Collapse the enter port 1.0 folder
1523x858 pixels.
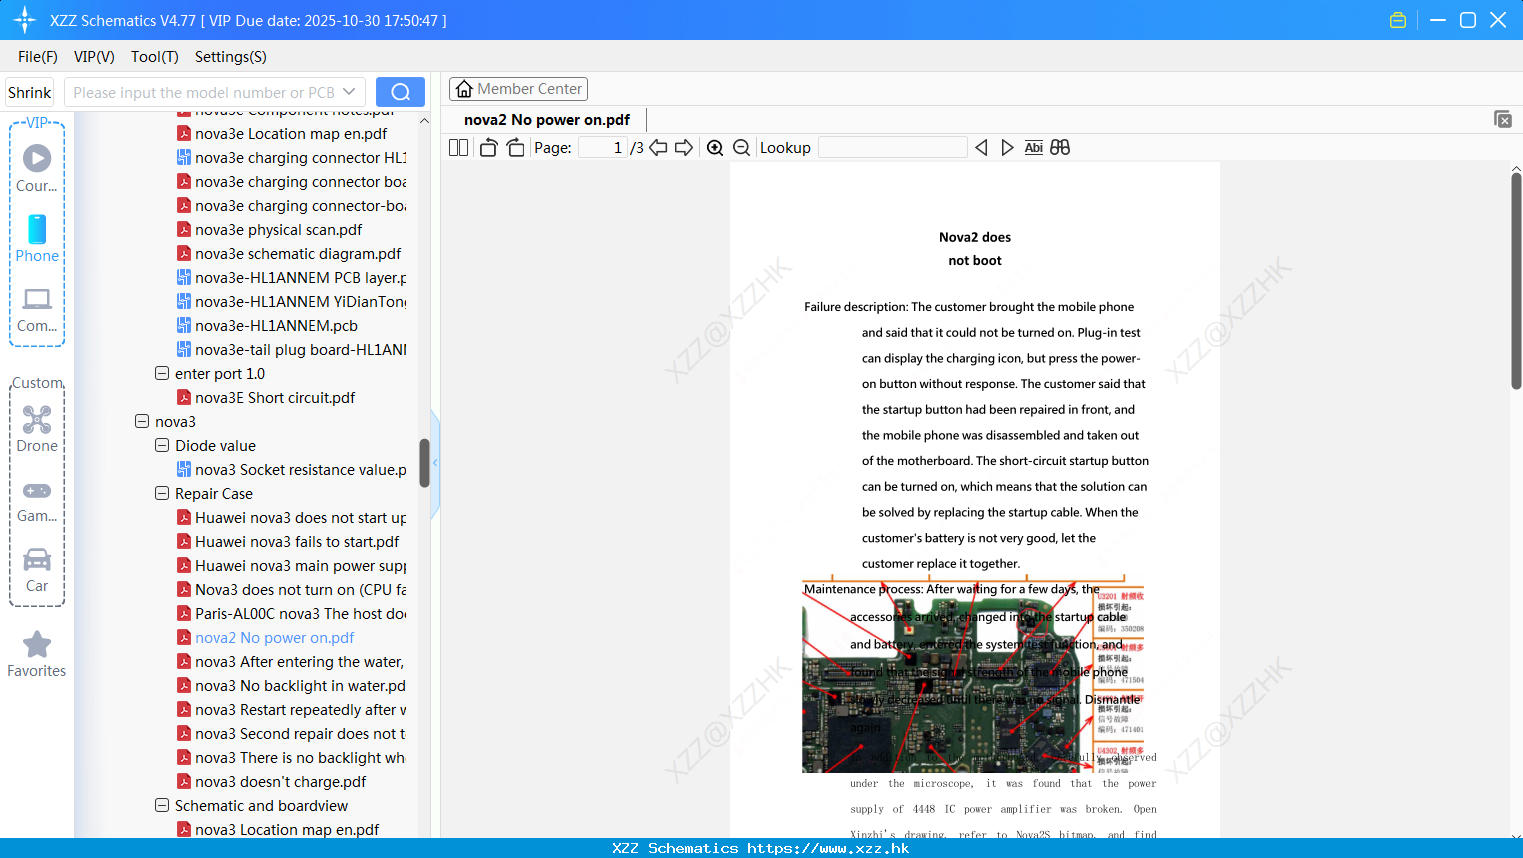point(162,373)
